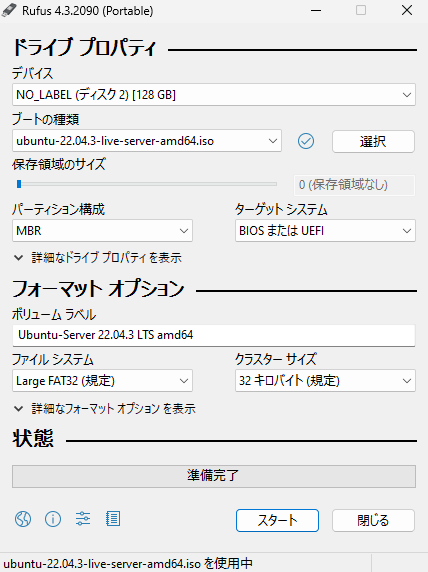
Task: Click the デバイス label
Action: 32,74
